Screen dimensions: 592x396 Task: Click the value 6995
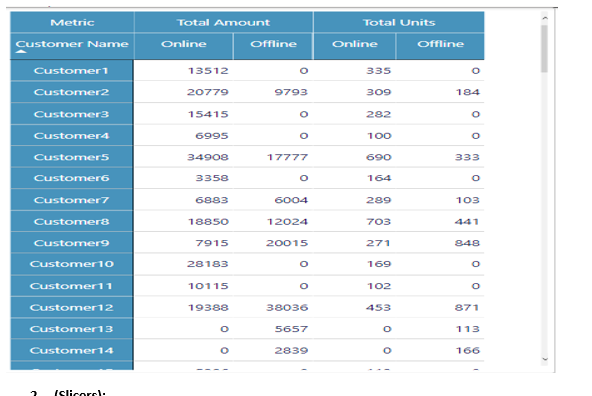click(212, 136)
